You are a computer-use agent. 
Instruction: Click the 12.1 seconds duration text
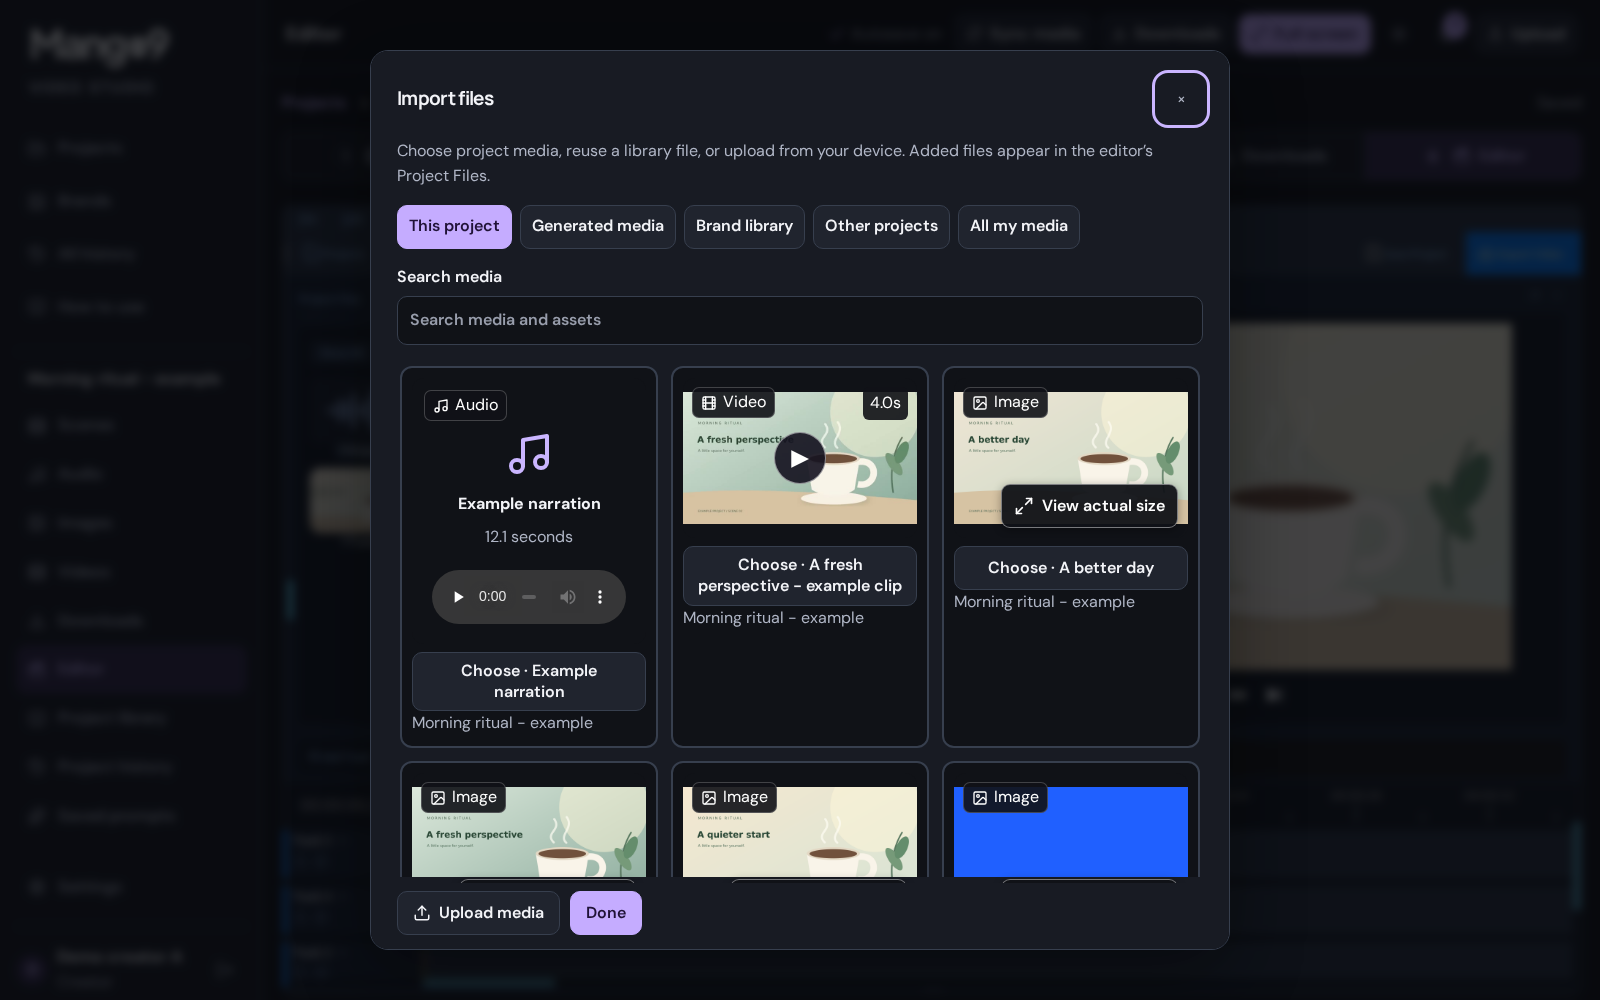point(529,537)
